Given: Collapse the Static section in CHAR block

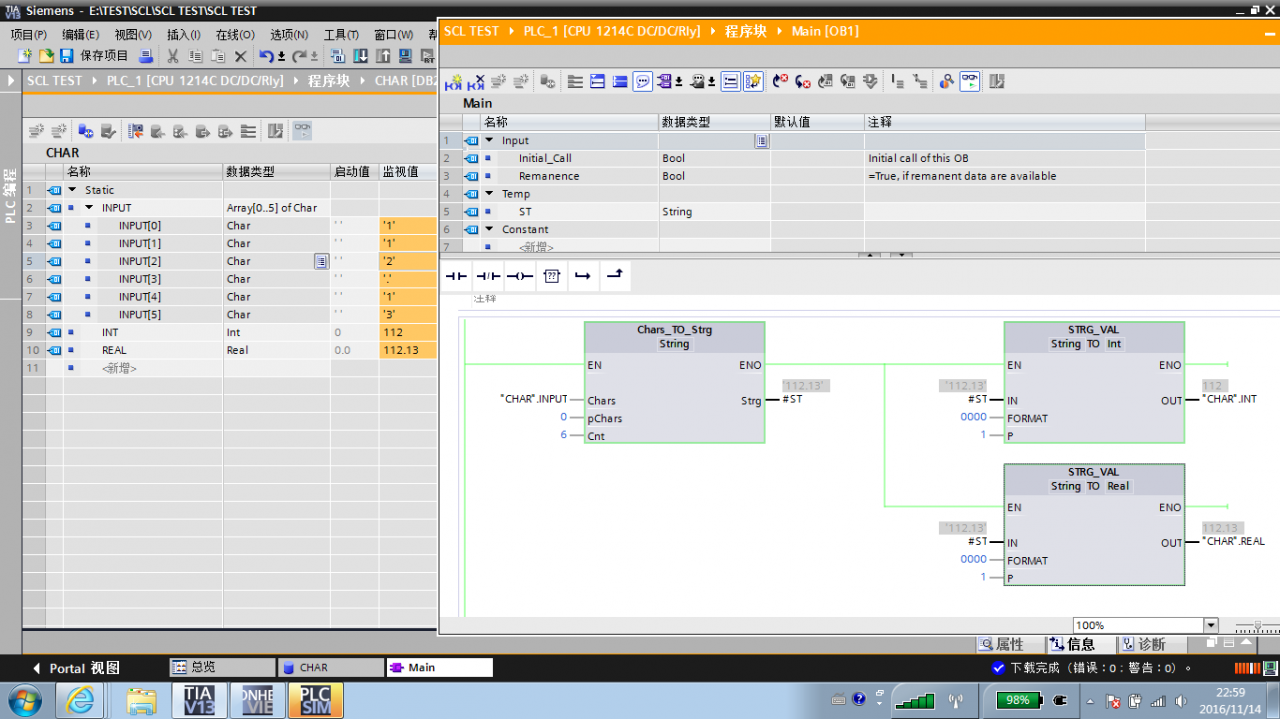Looking at the screenshot, I should coord(72,190).
